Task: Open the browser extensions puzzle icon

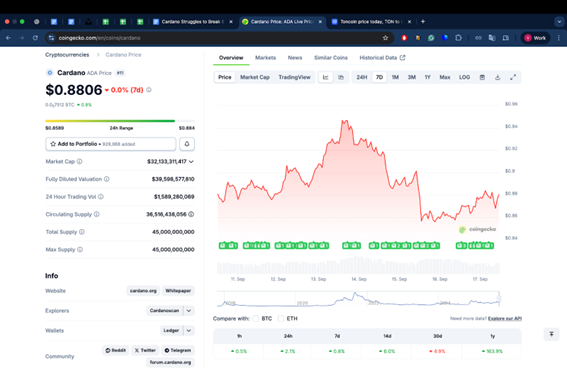Action: (x=458, y=38)
